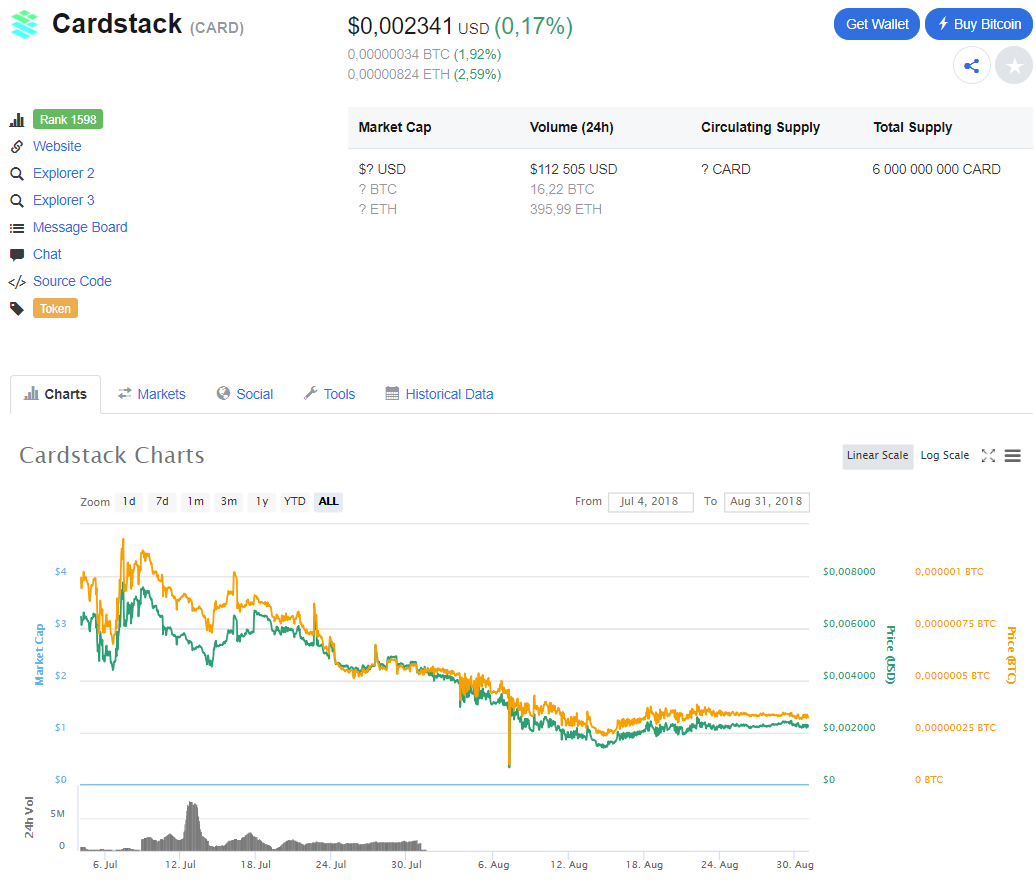
Task: Click the Circulating Supply column header
Action: click(x=760, y=128)
